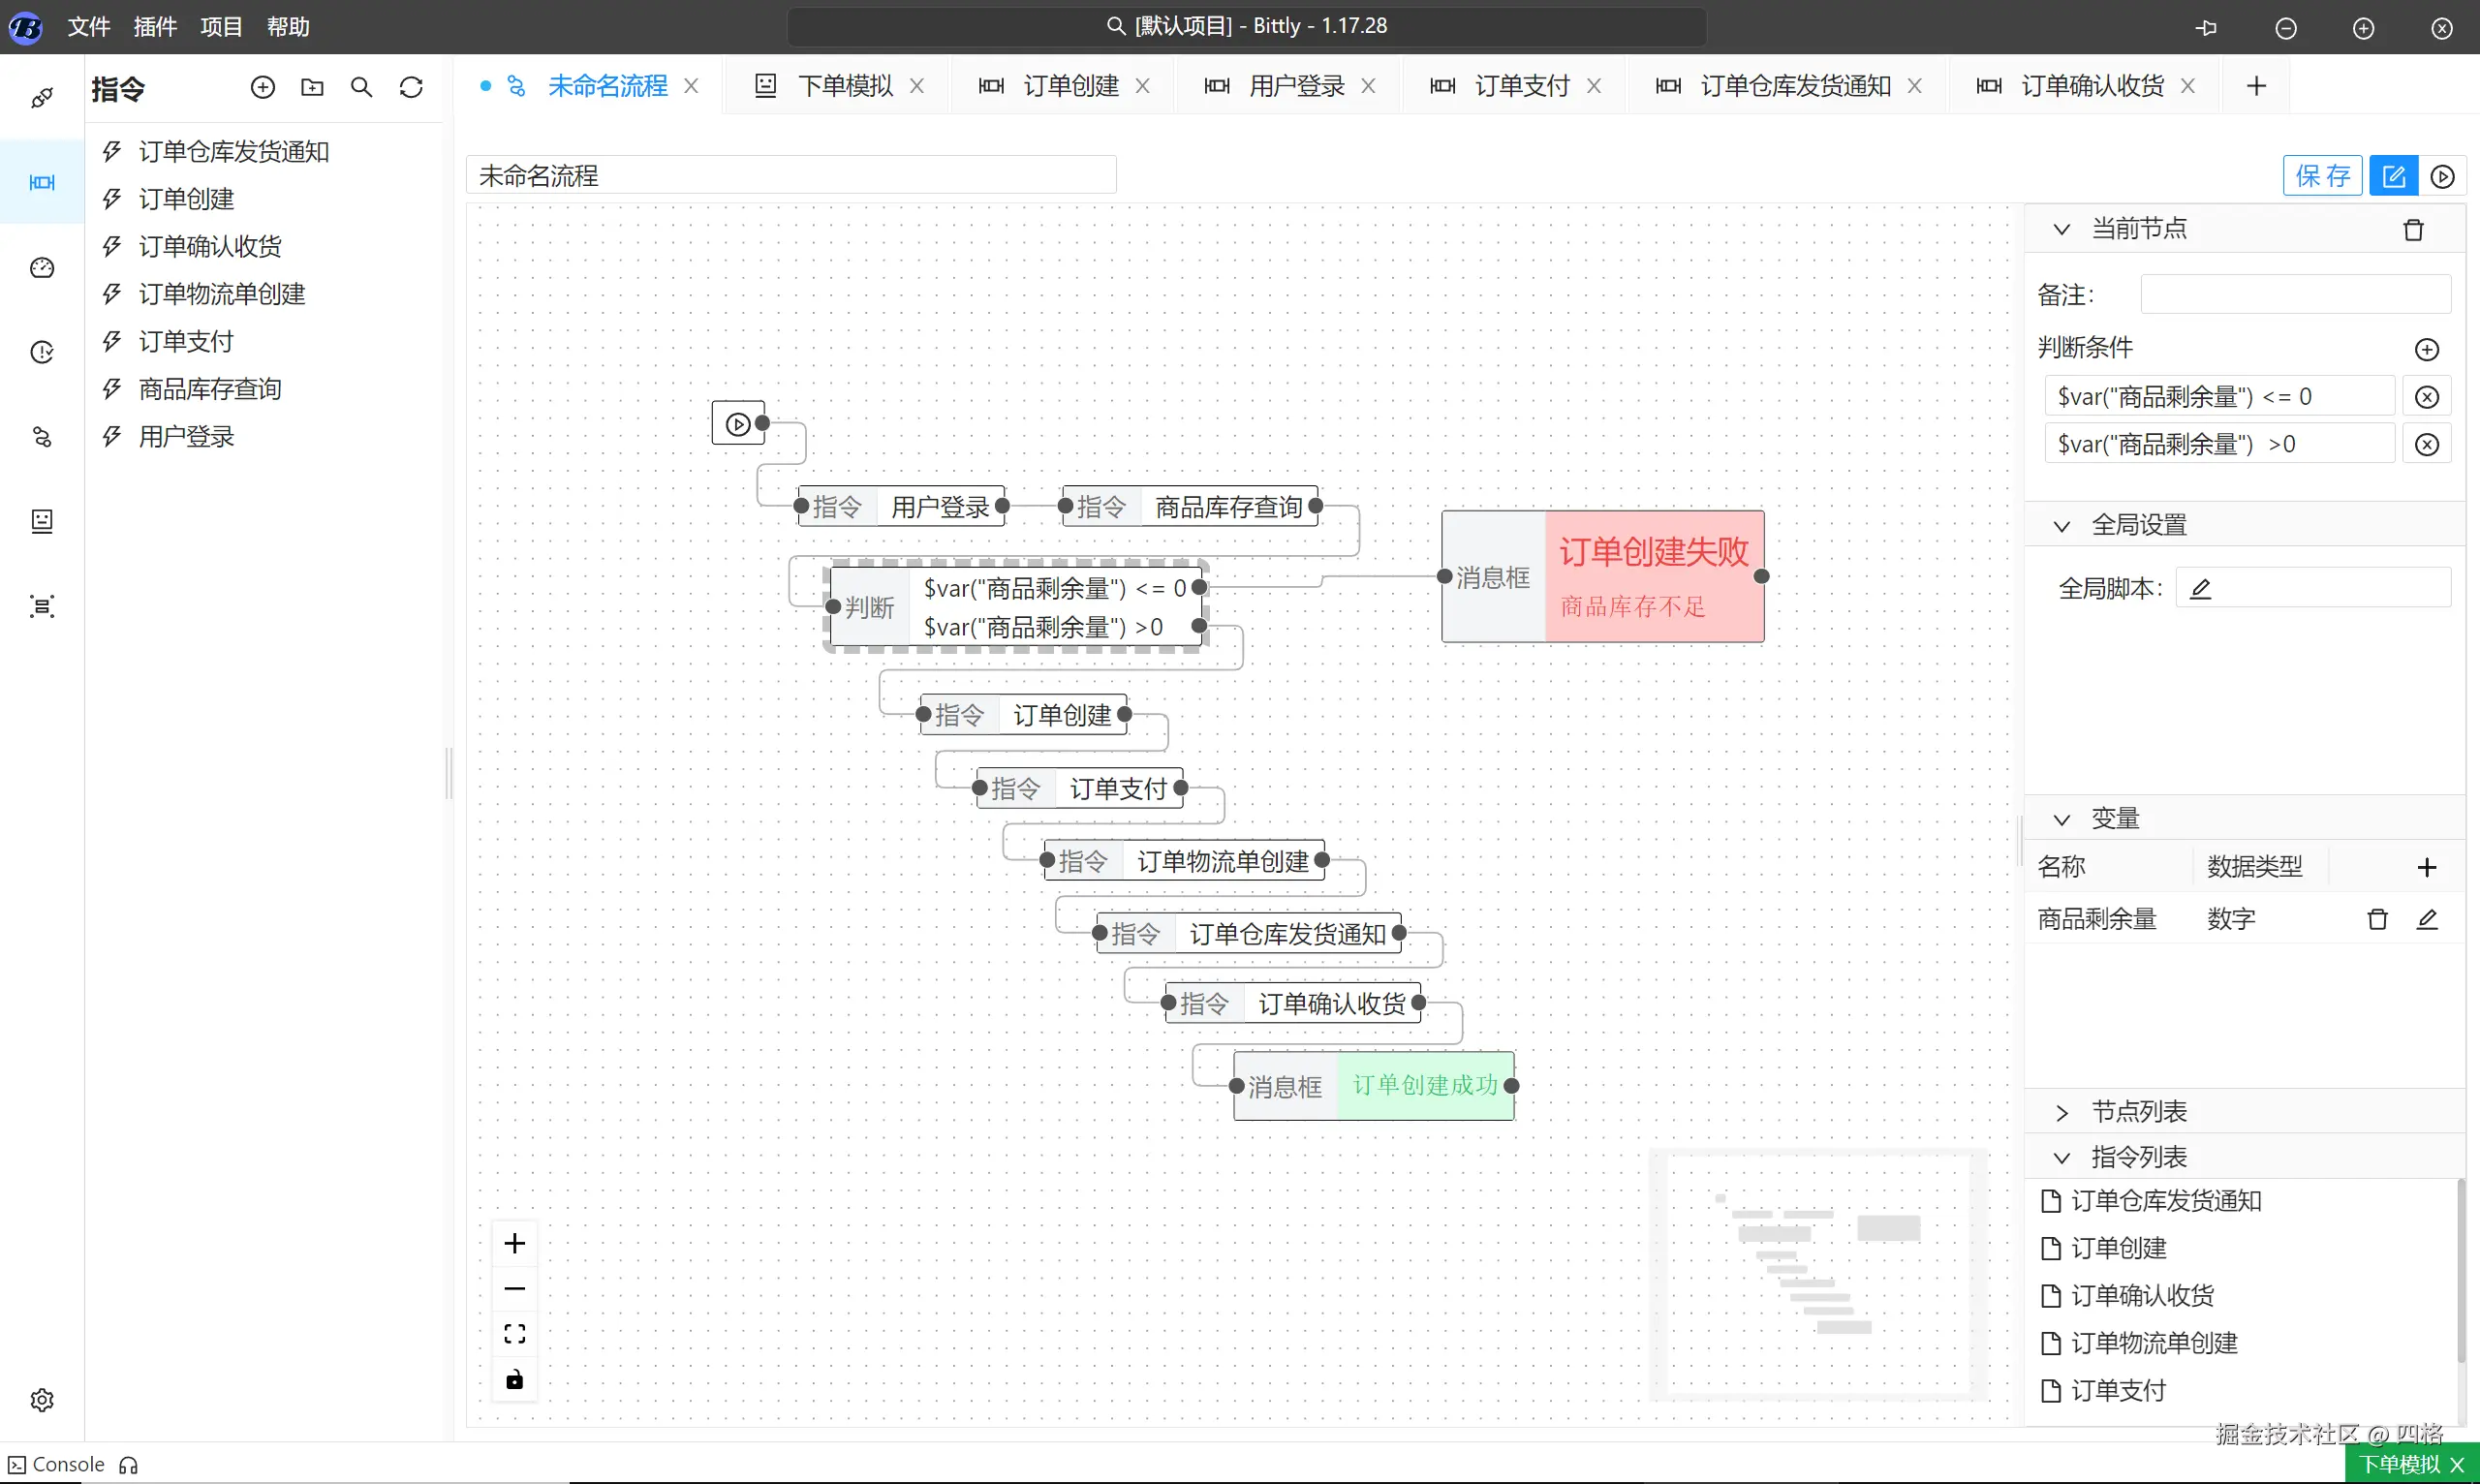Click the fit-to-screen canvas icon
Screen dimensions: 2480x1484
[x=514, y=1334]
